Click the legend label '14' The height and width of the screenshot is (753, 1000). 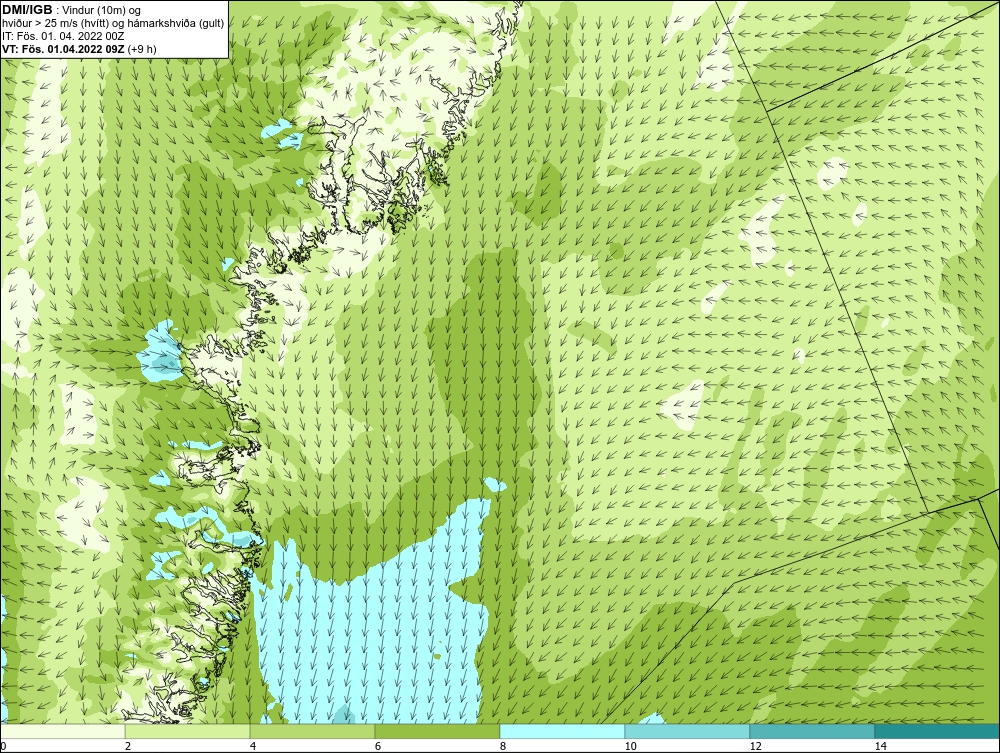coord(881,747)
